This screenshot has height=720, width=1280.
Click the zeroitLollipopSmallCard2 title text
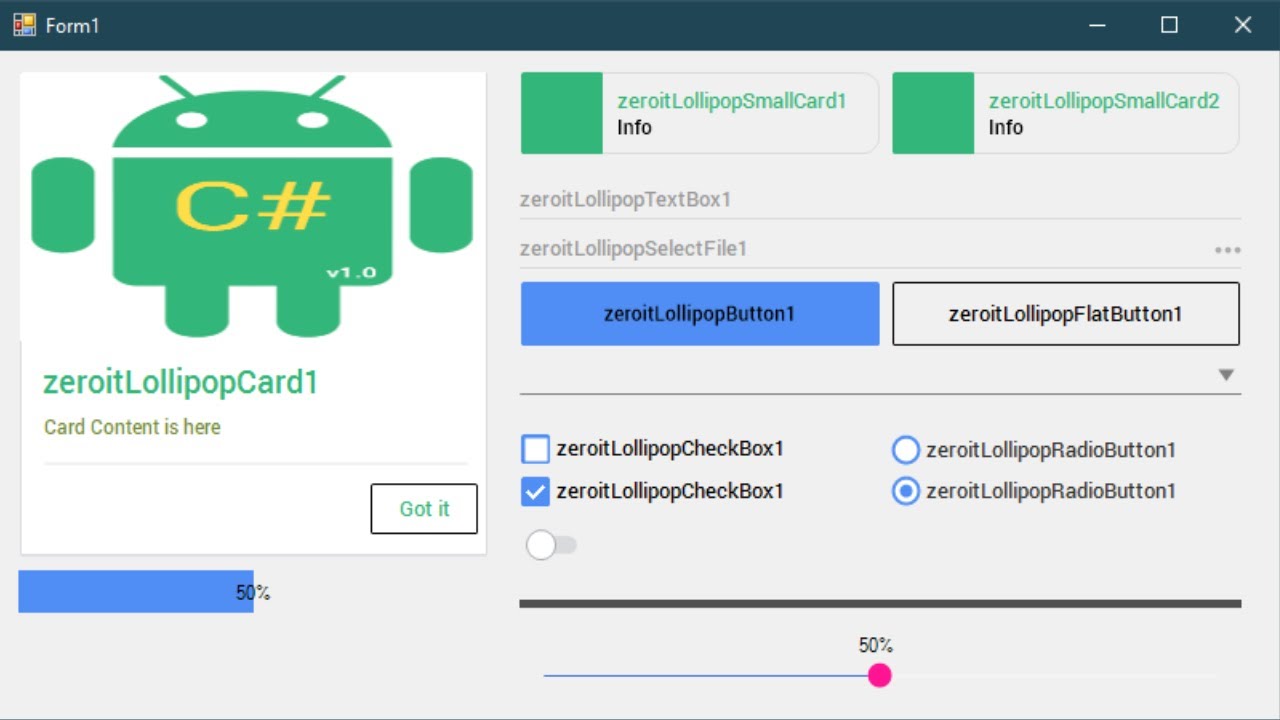pyautogui.click(x=1104, y=101)
